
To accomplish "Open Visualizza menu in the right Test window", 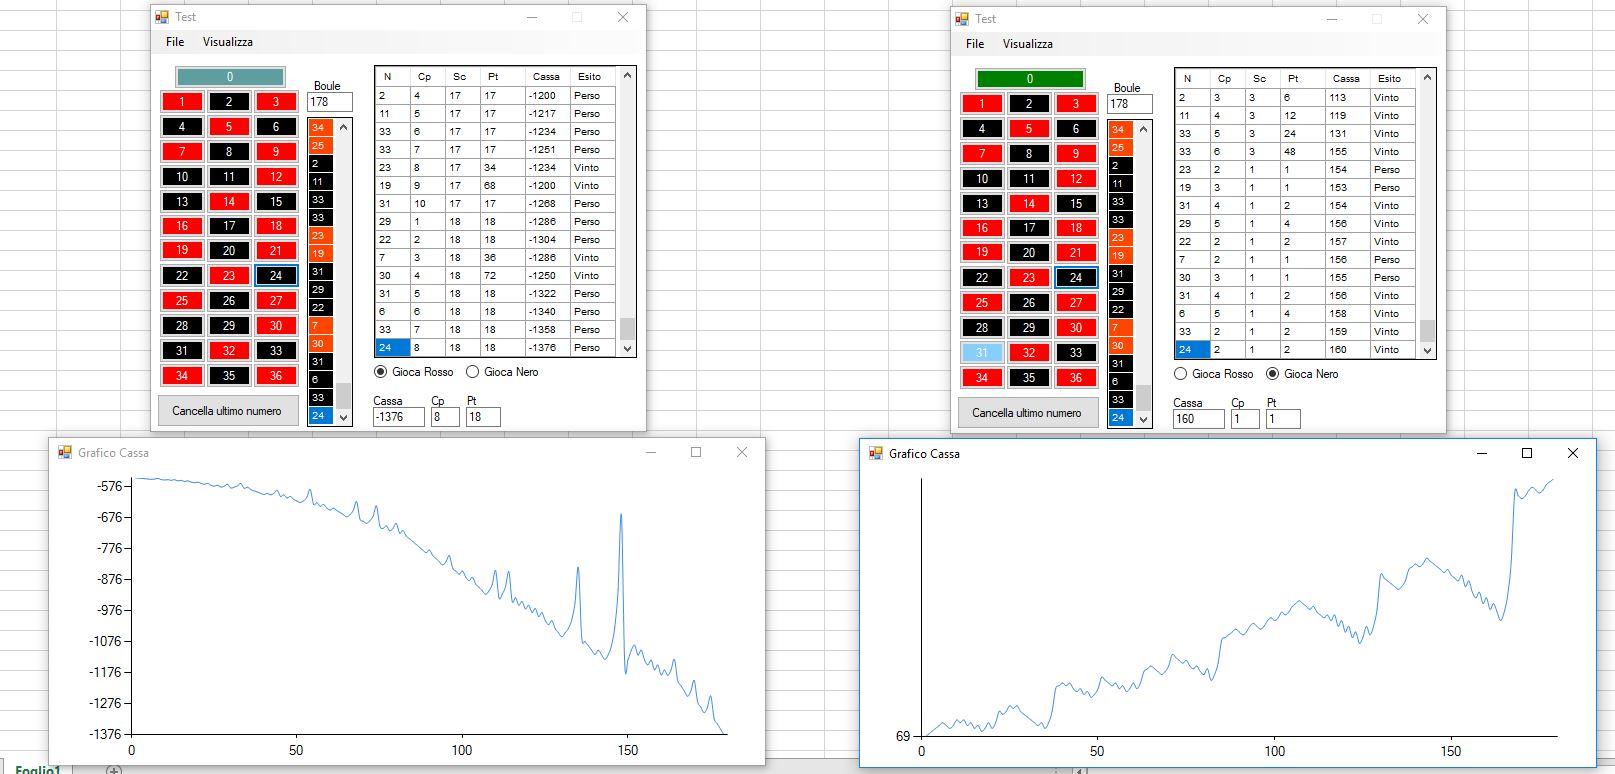I will pyautogui.click(x=1027, y=44).
